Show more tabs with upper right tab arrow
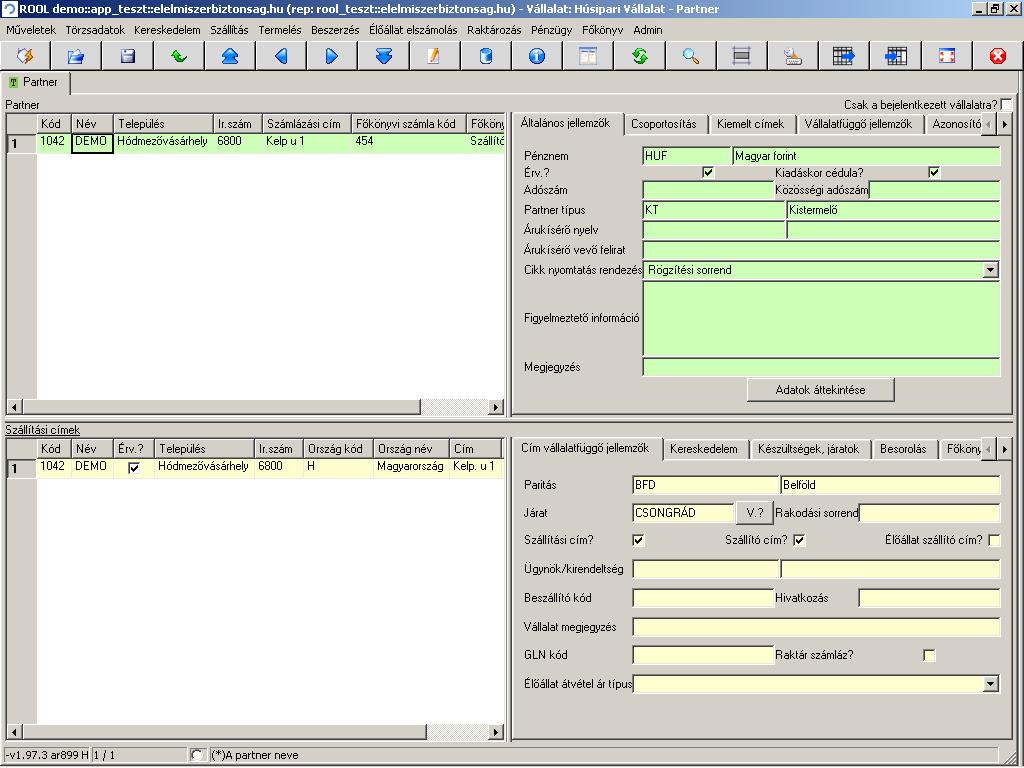Image resolution: width=1024 pixels, height=768 pixels. (x=1004, y=123)
